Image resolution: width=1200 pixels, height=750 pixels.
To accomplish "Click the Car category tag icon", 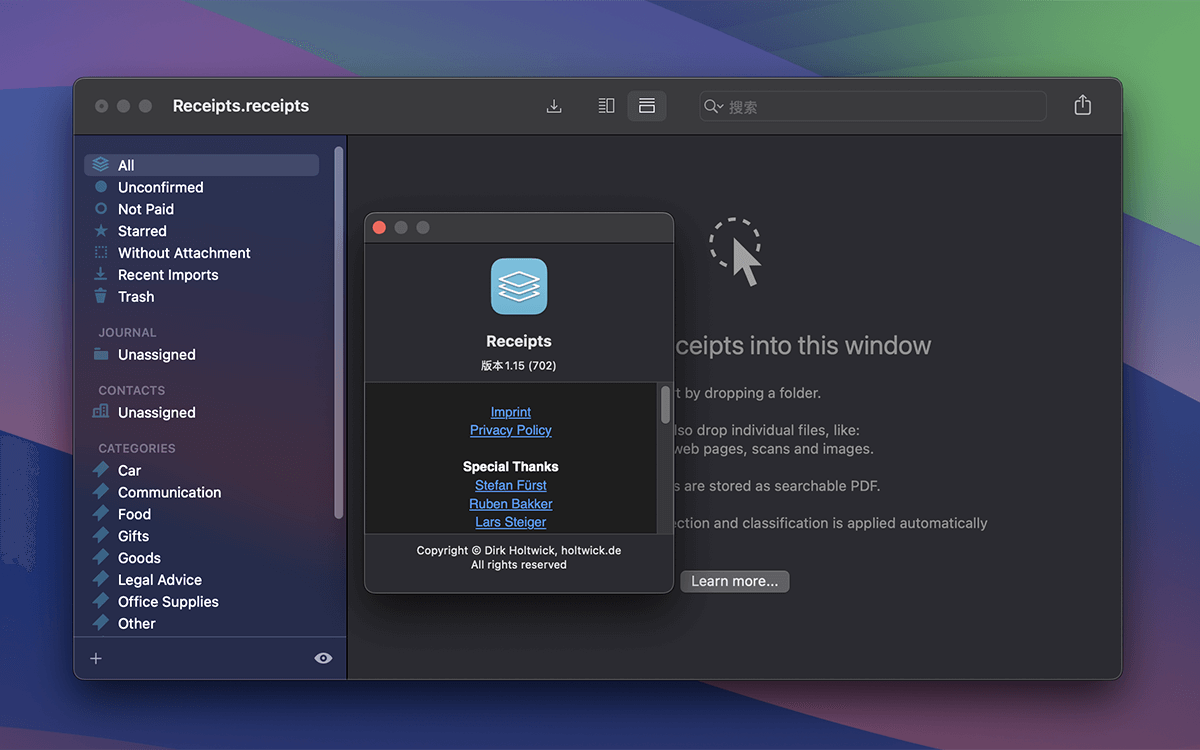I will (x=101, y=470).
